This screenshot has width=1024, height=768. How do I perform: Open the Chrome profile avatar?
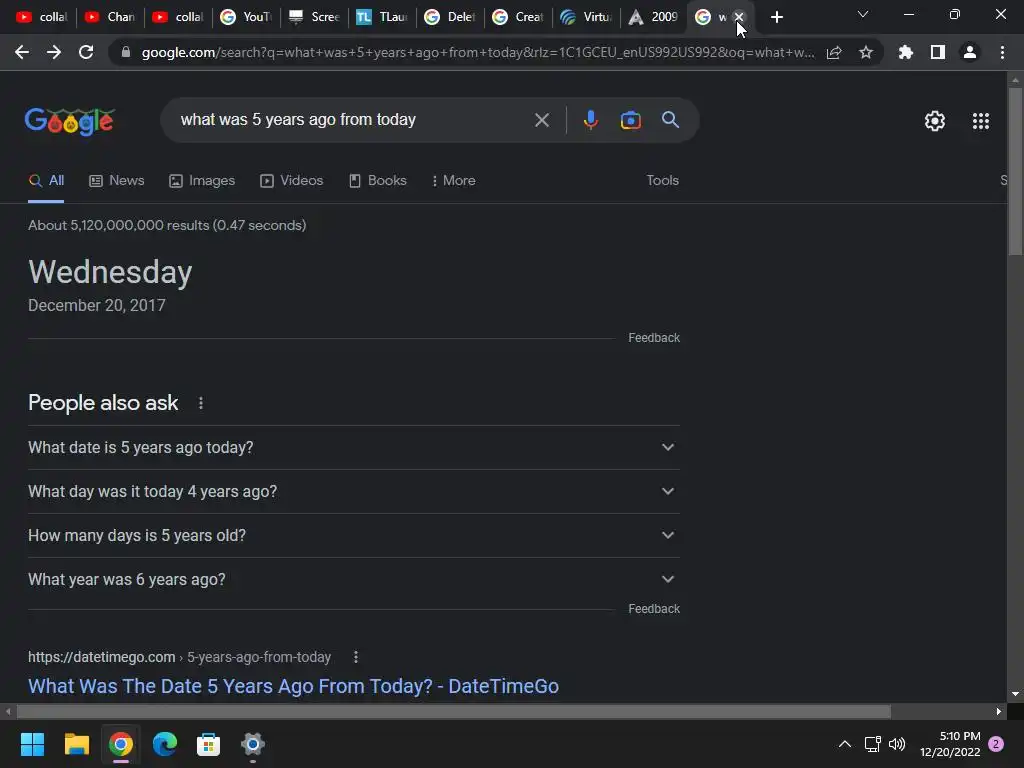pyautogui.click(x=970, y=52)
